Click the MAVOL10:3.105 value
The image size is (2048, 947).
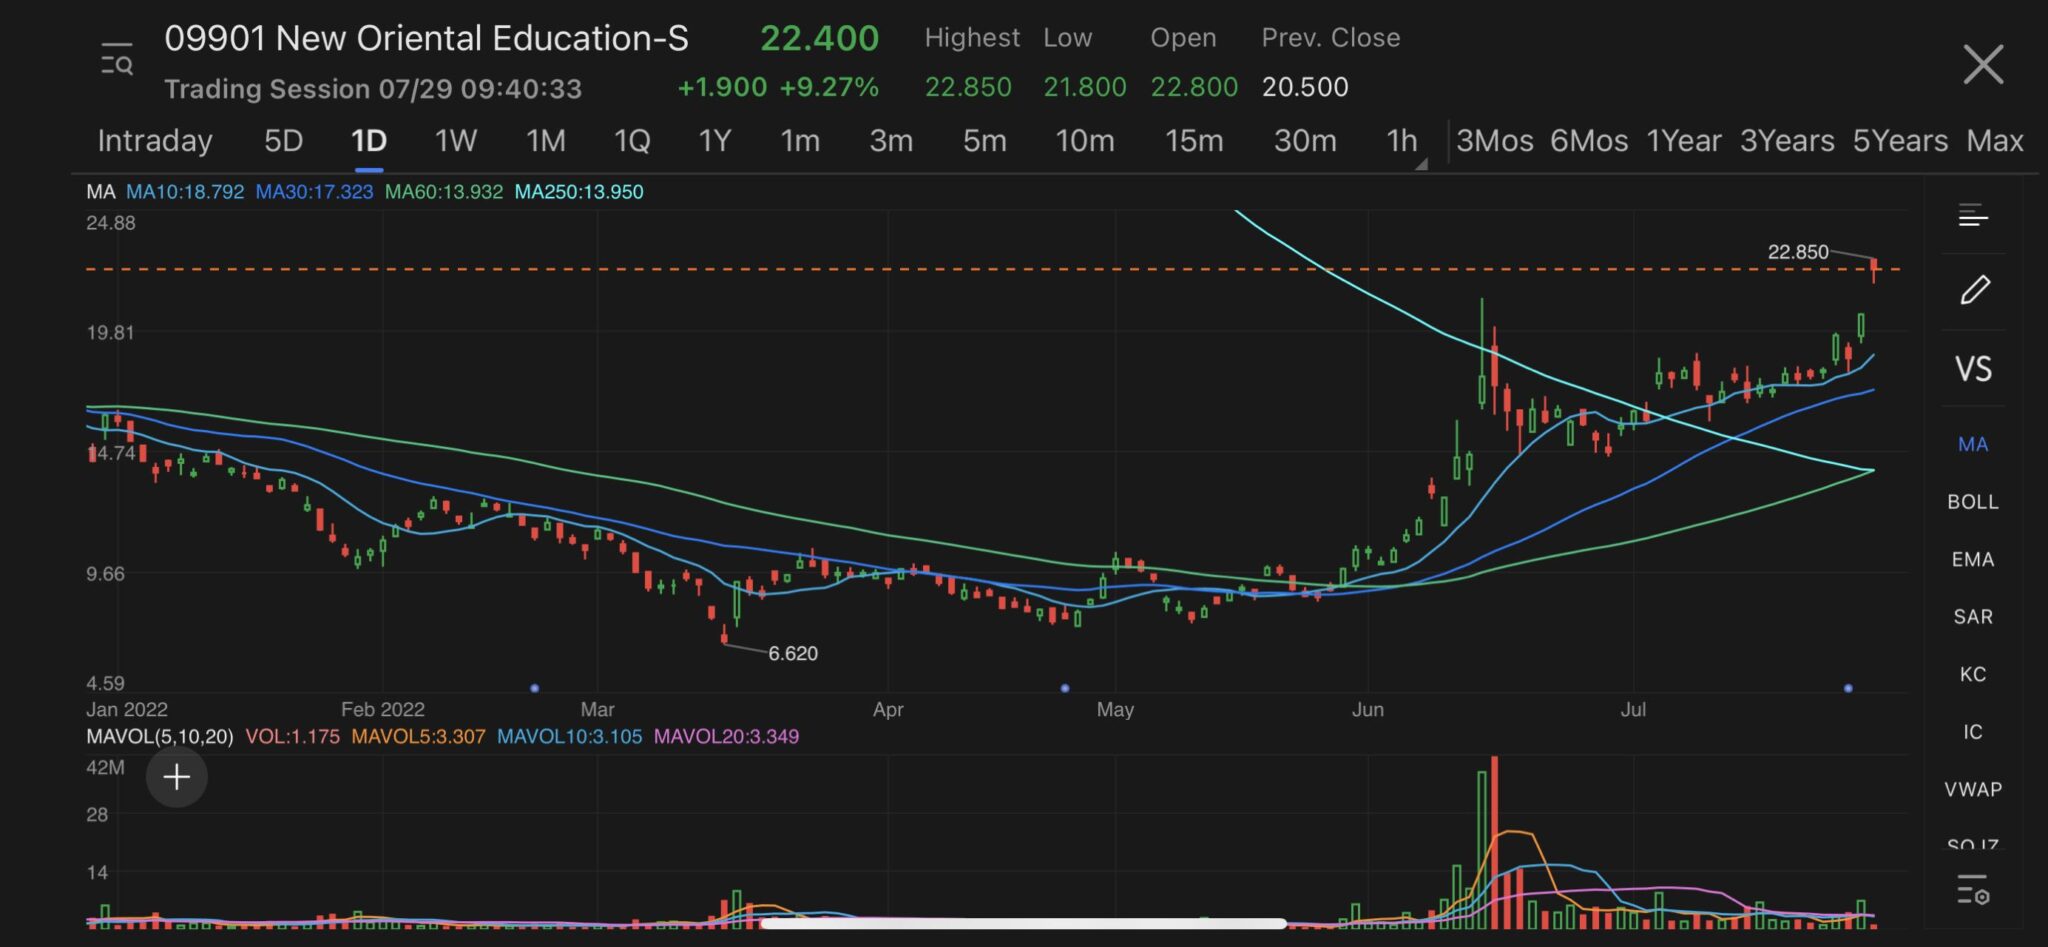[569, 737]
